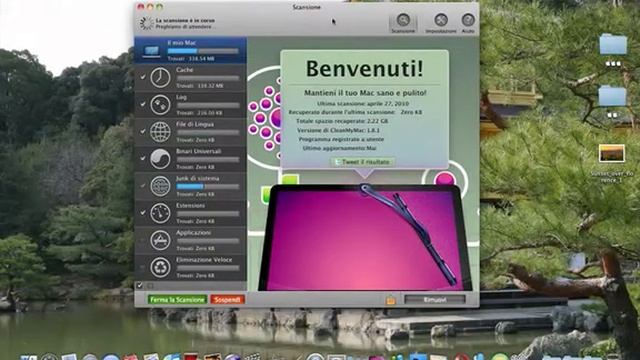Click the red Sospendi button
Viewport: 640px width, 360px height.
[x=227, y=300]
